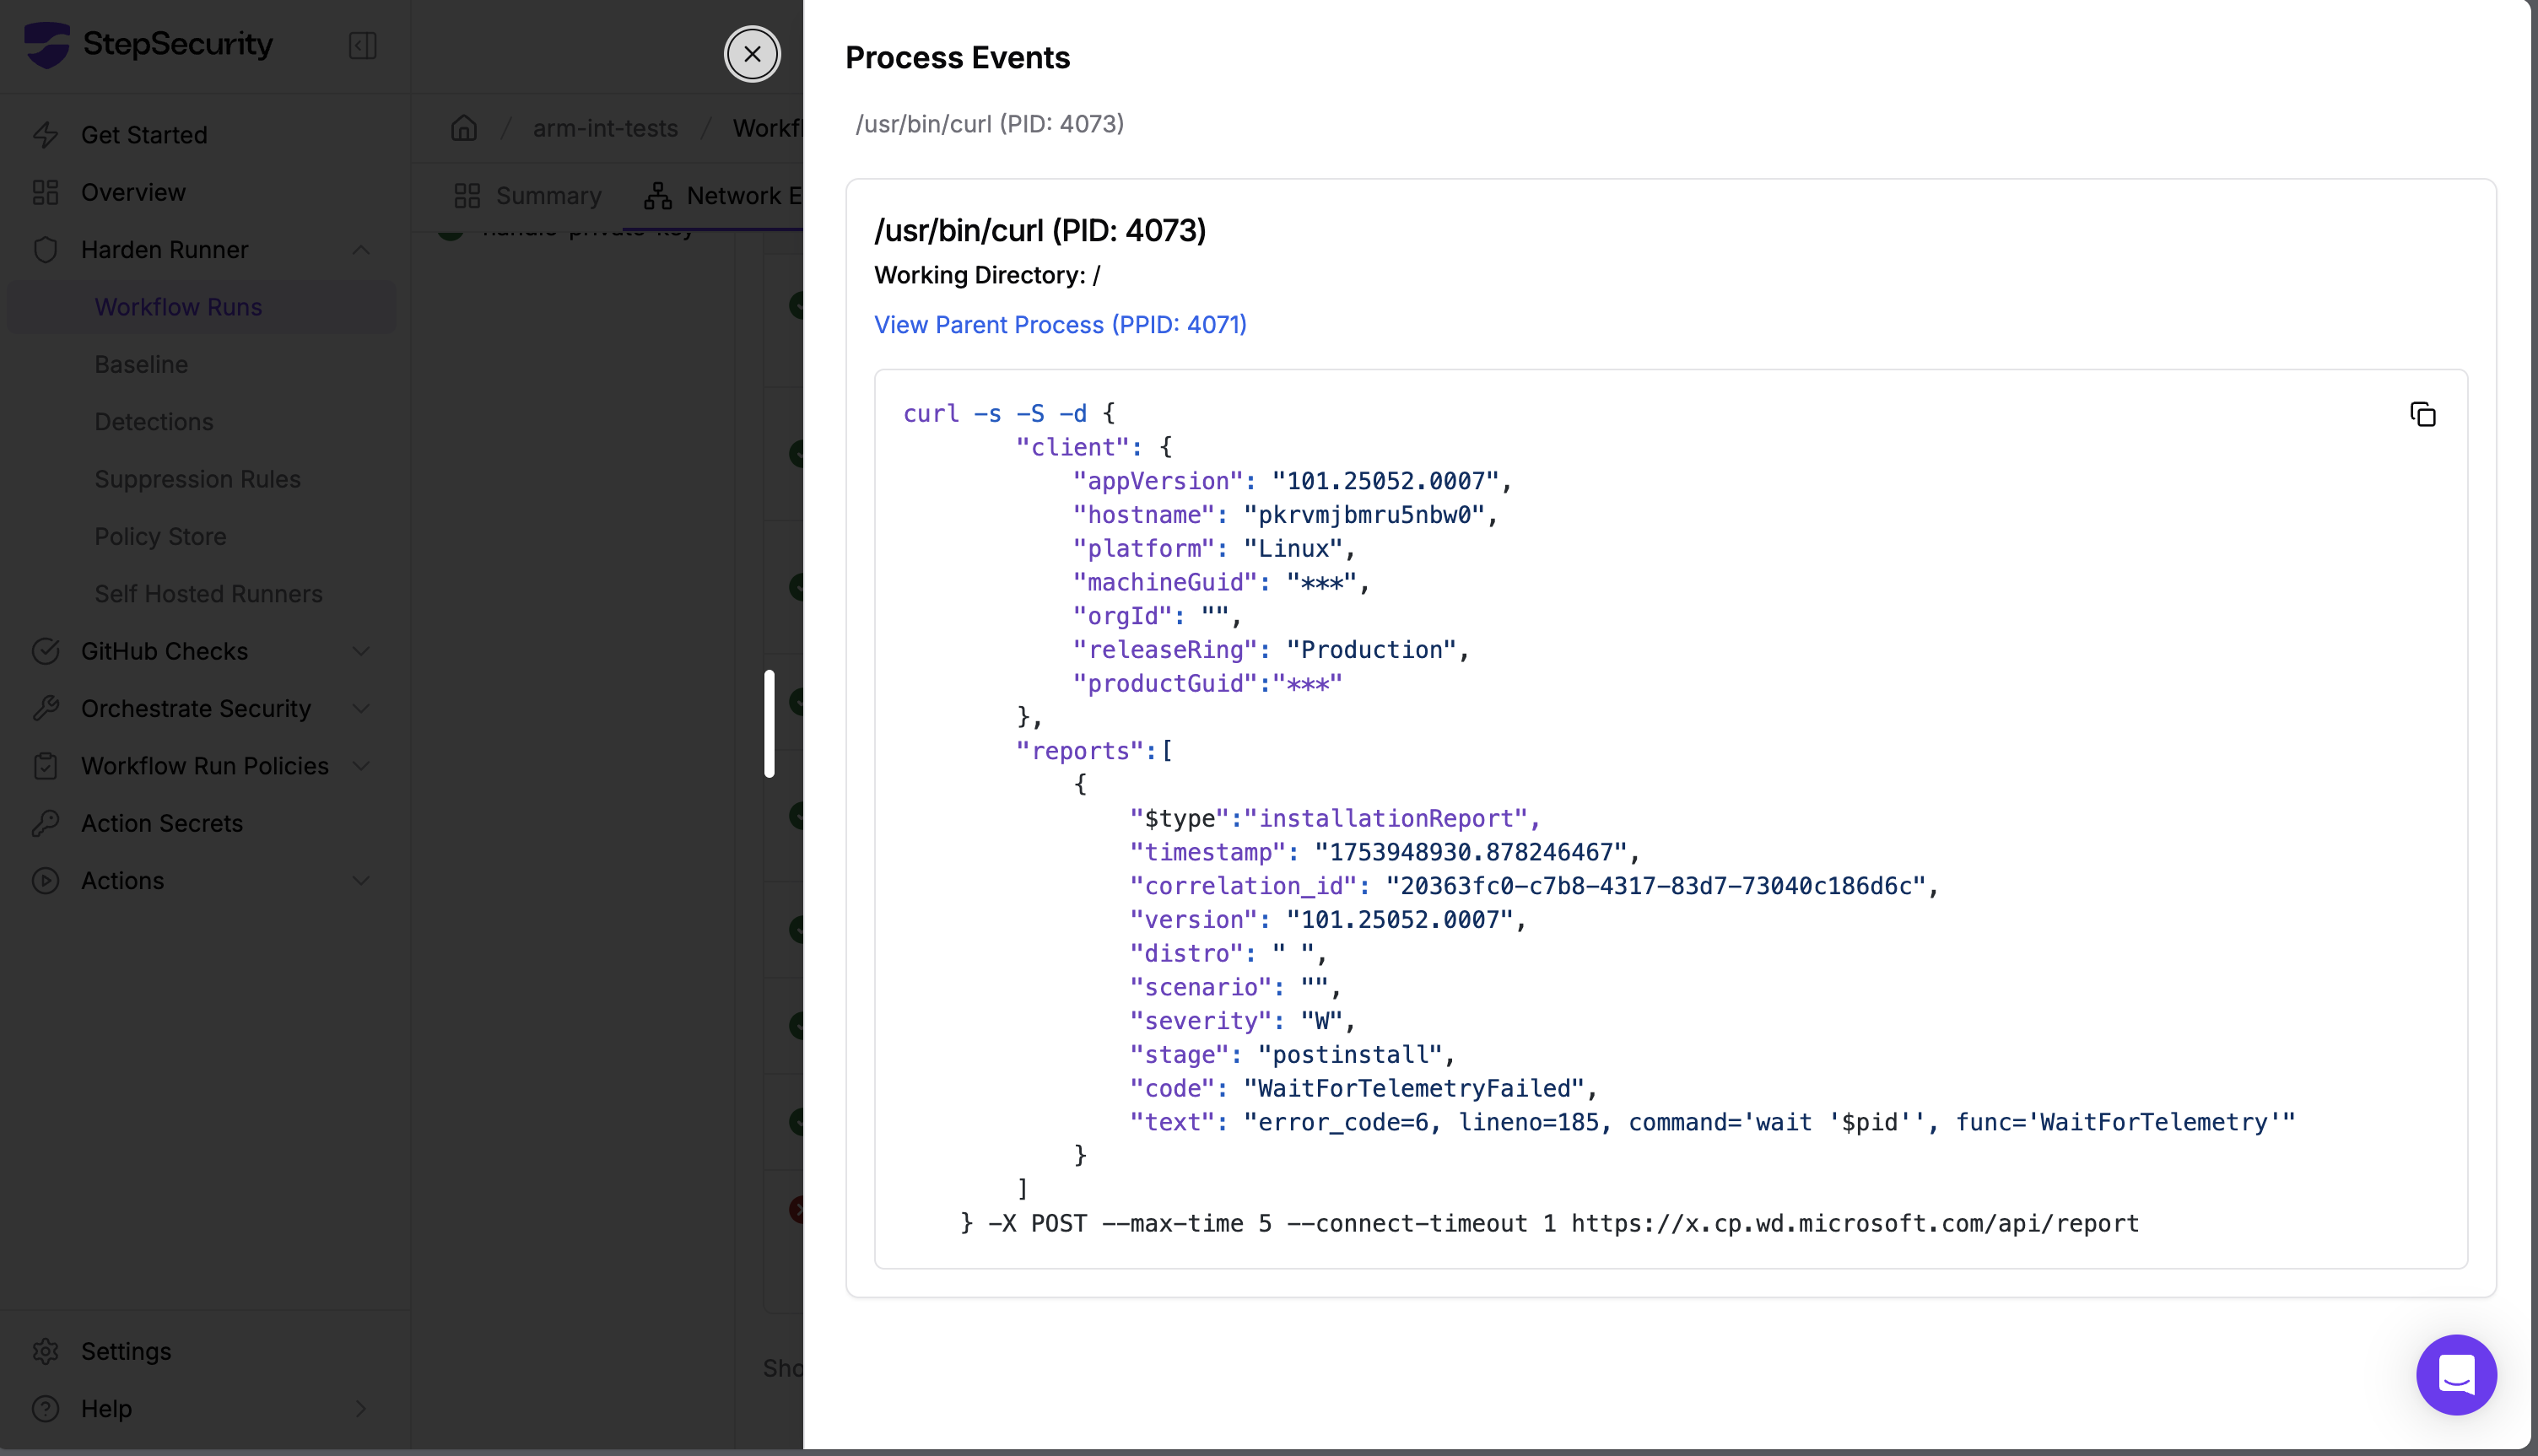Click the Working Directory: / text
Viewport: 2538px width, 1456px height.
(x=987, y=275)
